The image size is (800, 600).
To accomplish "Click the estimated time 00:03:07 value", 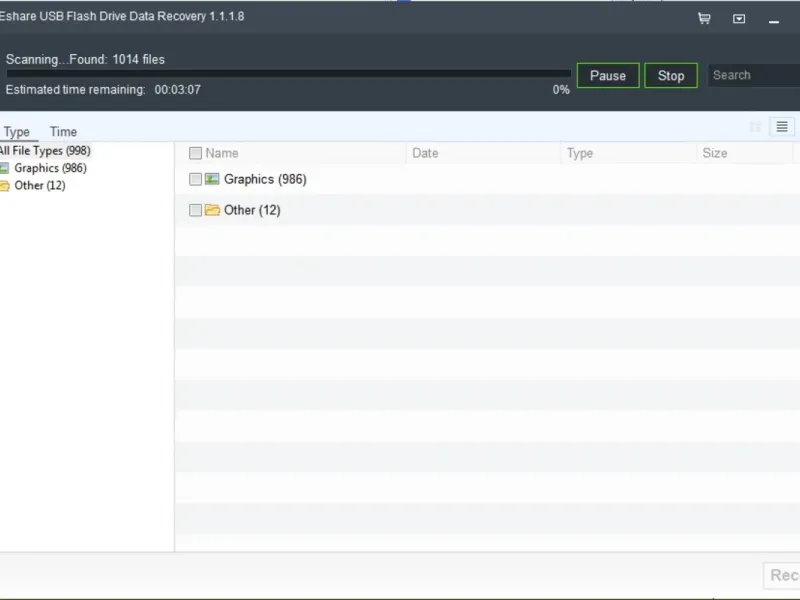I will tap(178, 90).
